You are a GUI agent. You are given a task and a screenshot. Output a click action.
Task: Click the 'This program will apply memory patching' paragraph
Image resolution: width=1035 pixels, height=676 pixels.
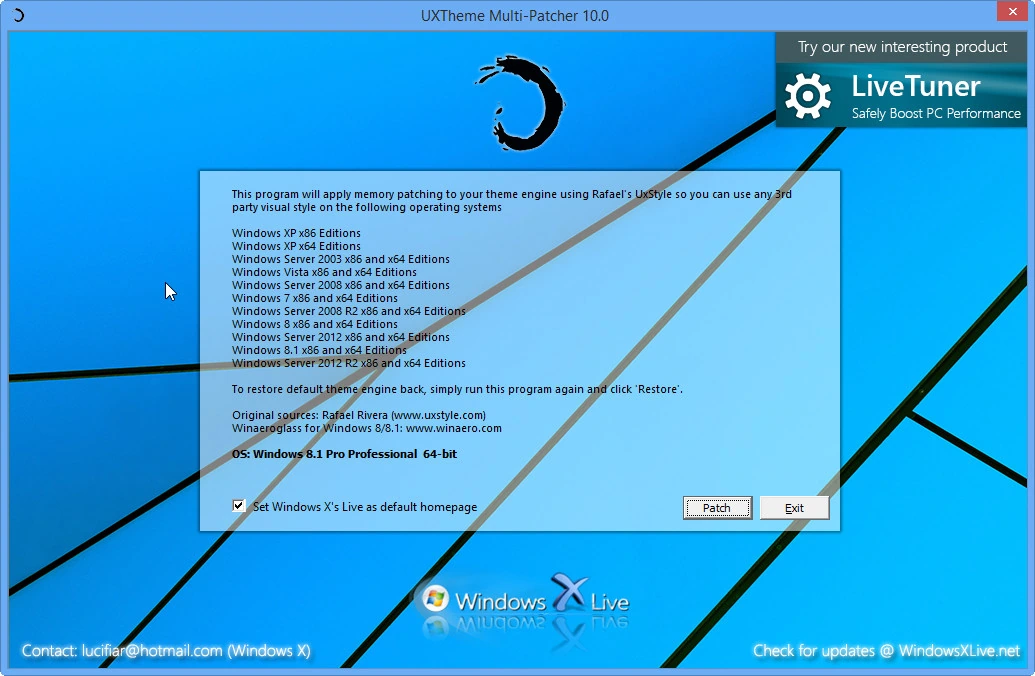pyautogui.click(x=512, y=201)
